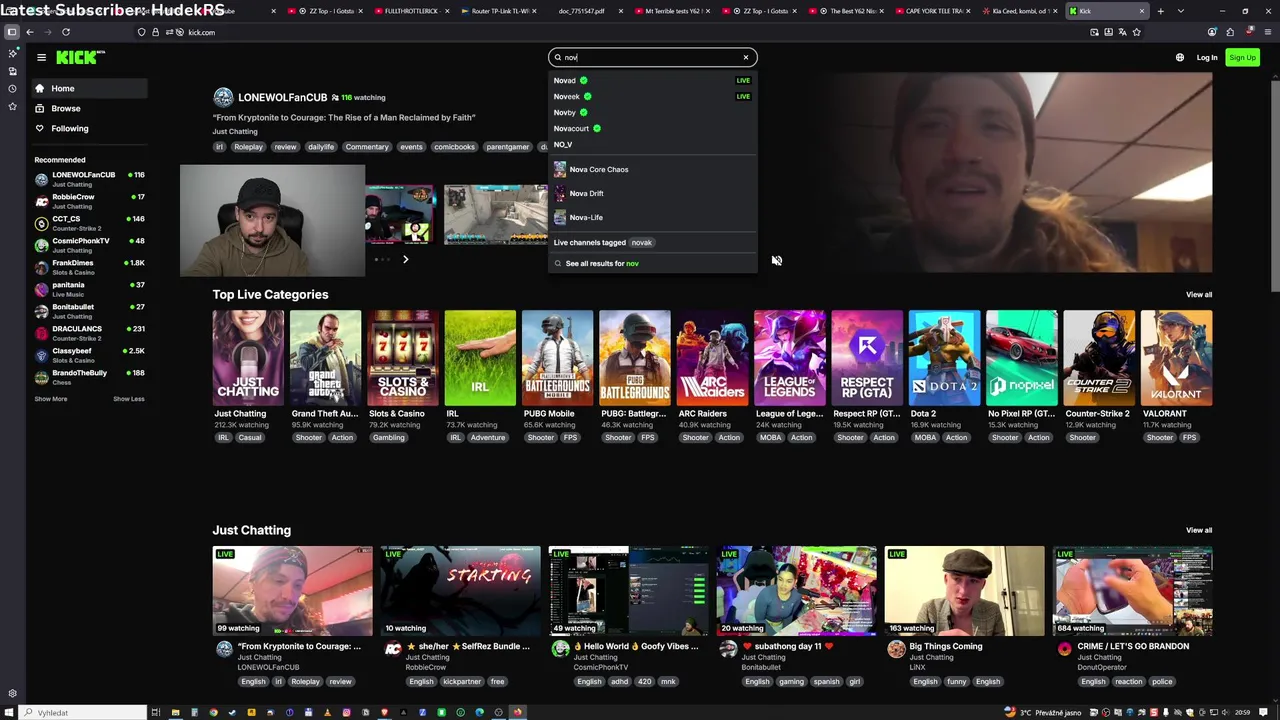Open recommended channel CosmicPhonkTV
Screen dimensions: 1280x720
click(x=89, y=245)
